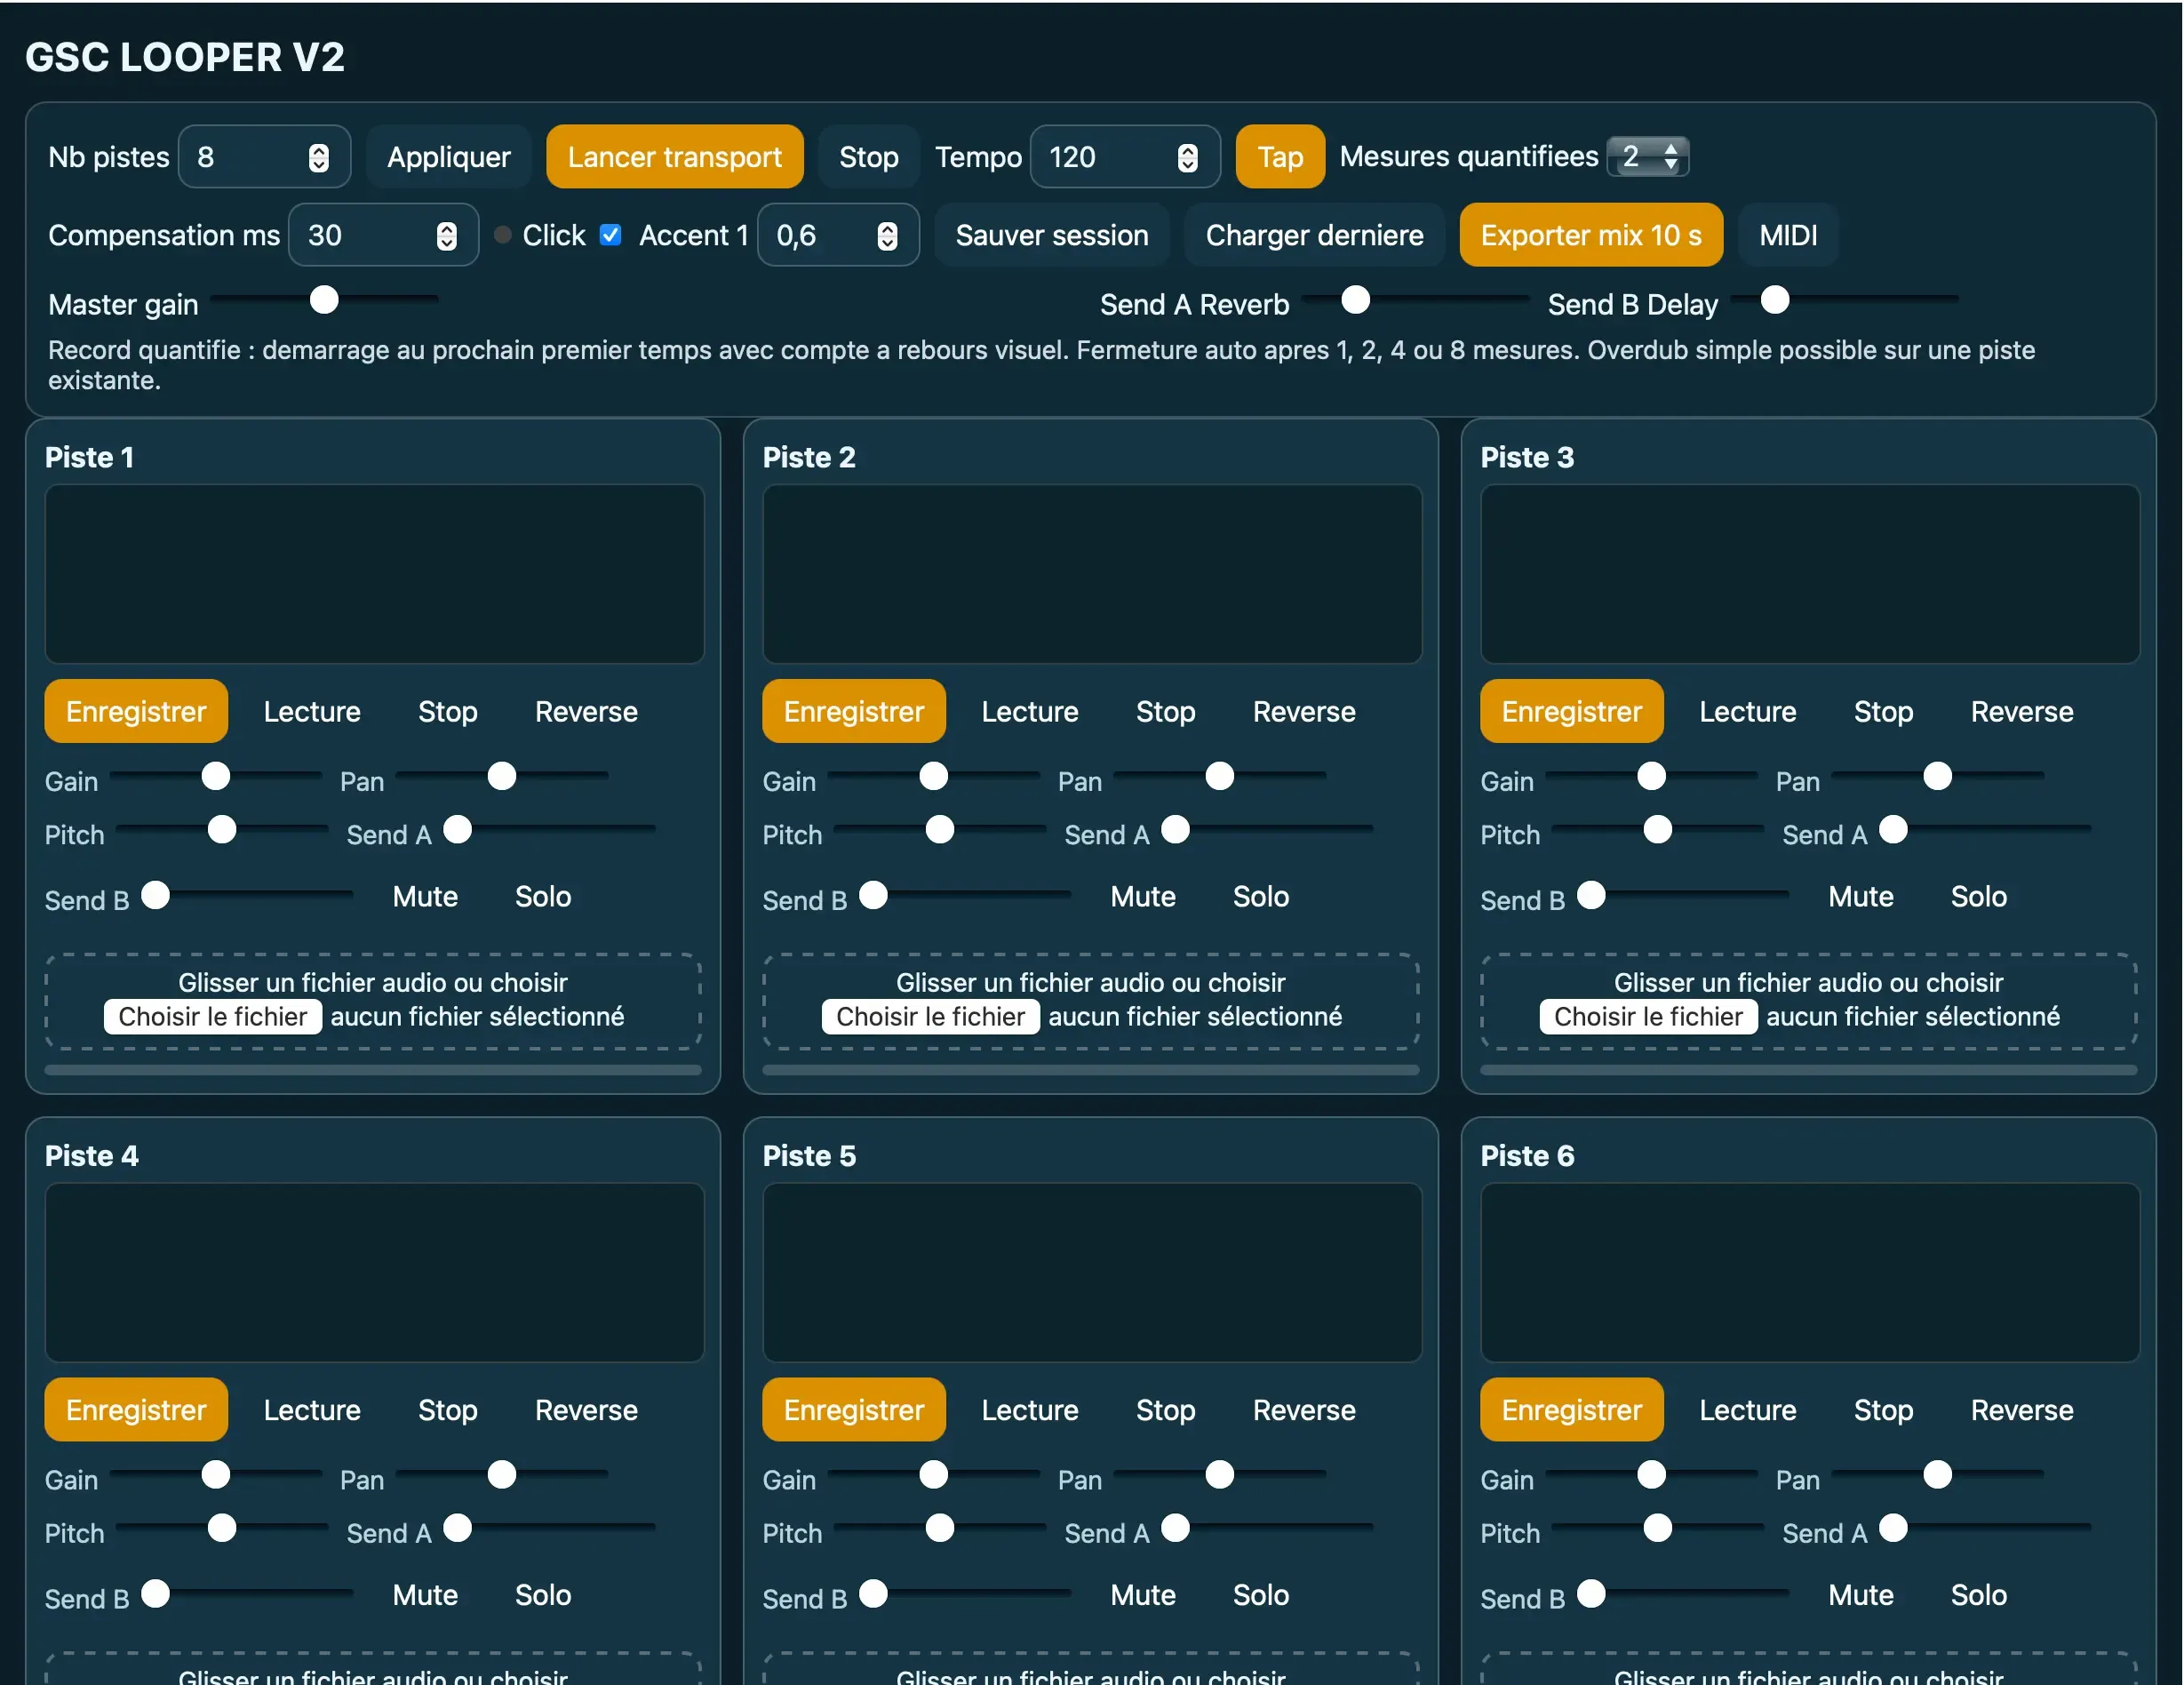Stop the transport
This screenshot has width=2184, height=1685.
click(867, 156)
